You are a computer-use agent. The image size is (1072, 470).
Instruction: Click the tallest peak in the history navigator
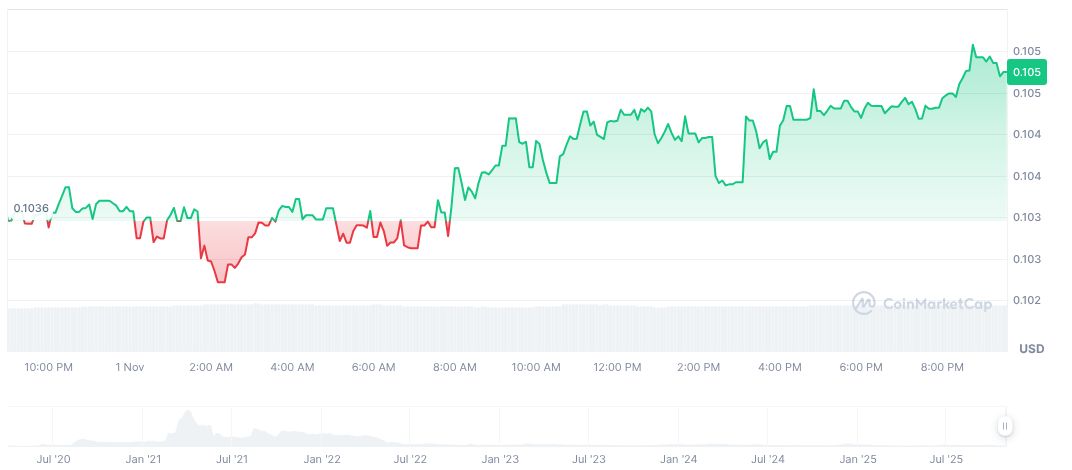click(185, 414)
